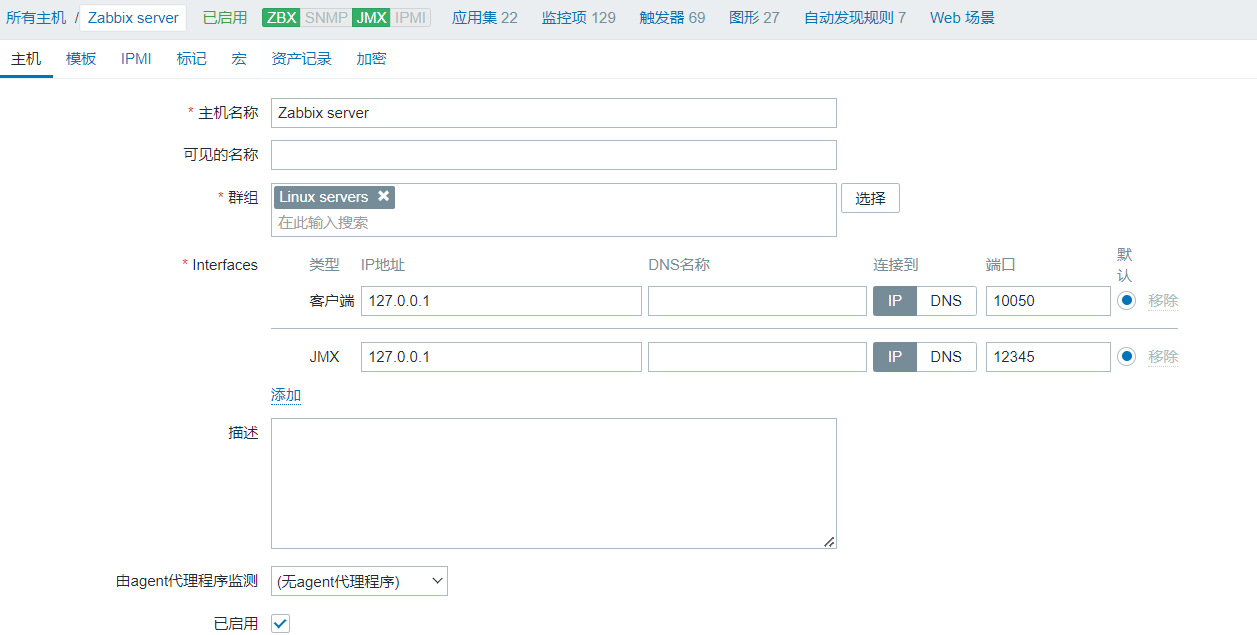
Task: Click the JMX availability indicator
Action: click(x=371, y=18)
